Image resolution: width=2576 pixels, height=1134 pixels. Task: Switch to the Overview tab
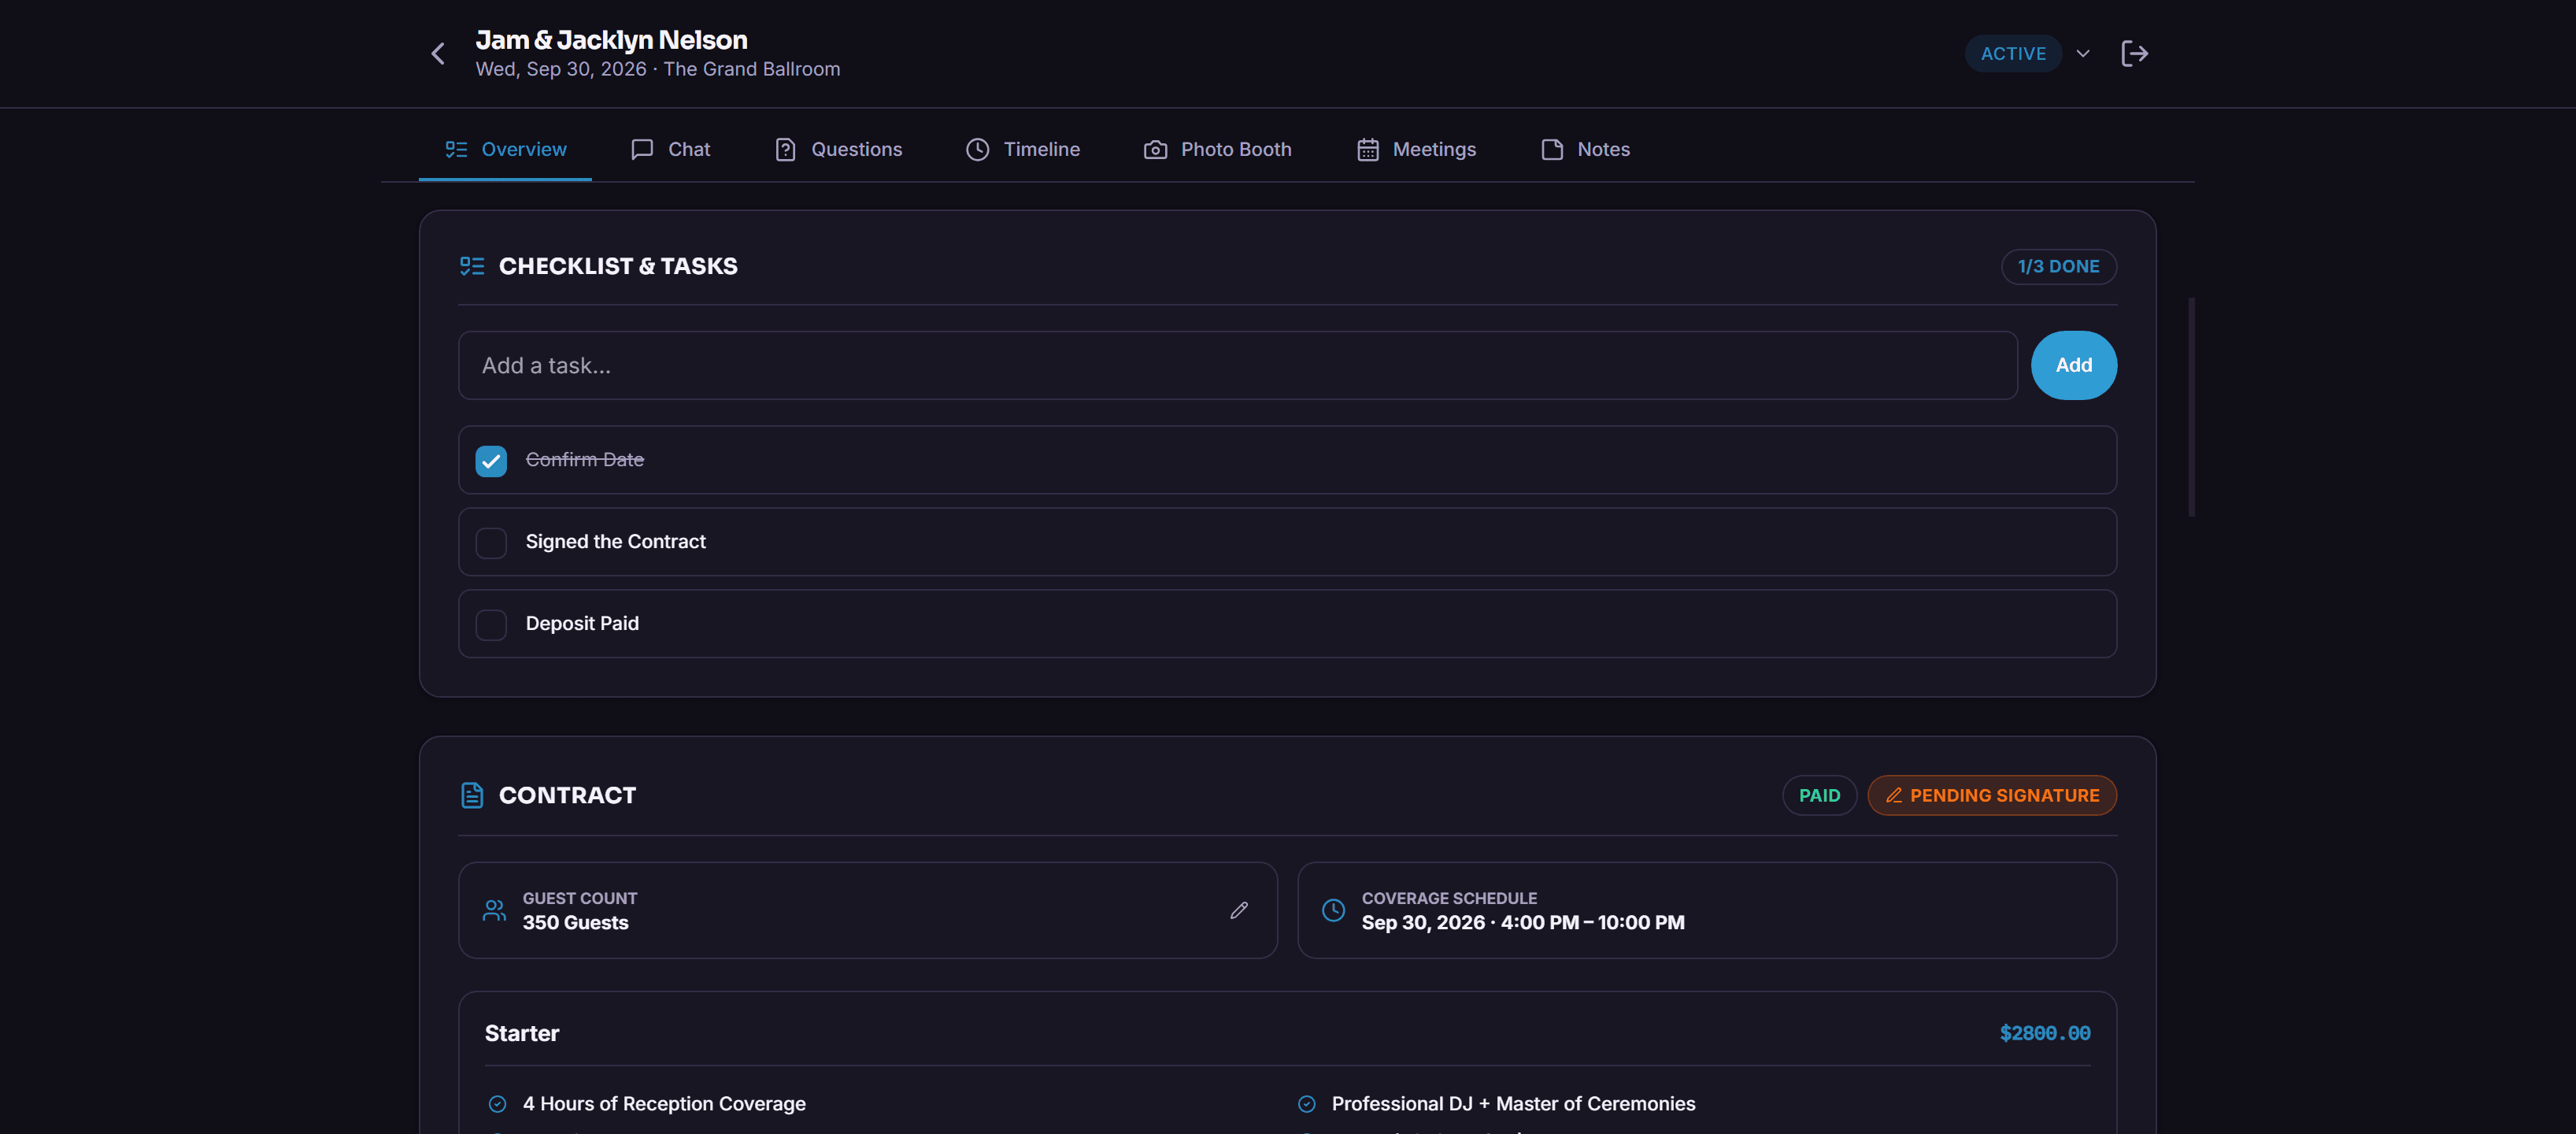pyautogui.click(x=505, y=149)
